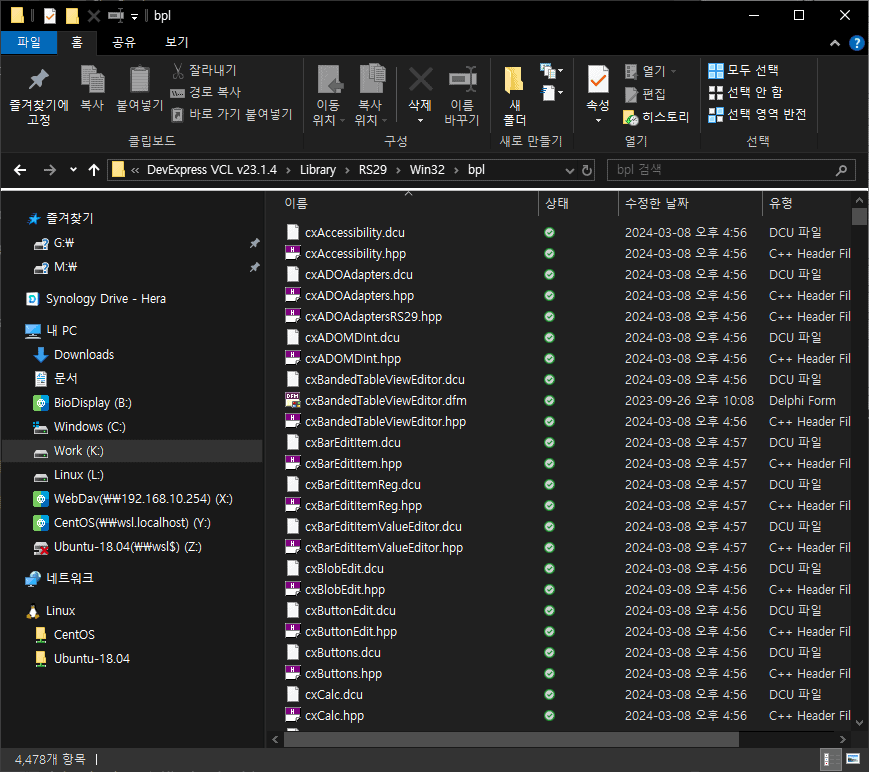
Task: Click the Rename icon in the ribbon
Action: point(462,80)
